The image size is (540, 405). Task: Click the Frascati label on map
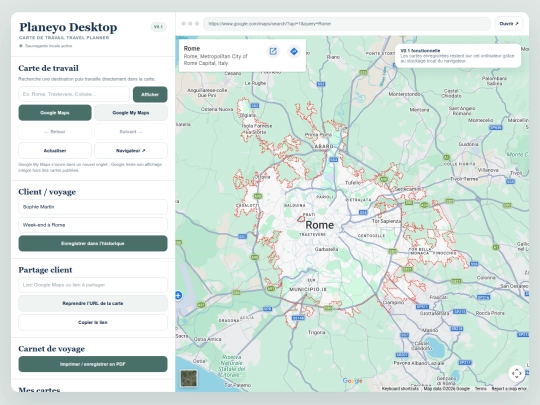click(x=438, y=297)
